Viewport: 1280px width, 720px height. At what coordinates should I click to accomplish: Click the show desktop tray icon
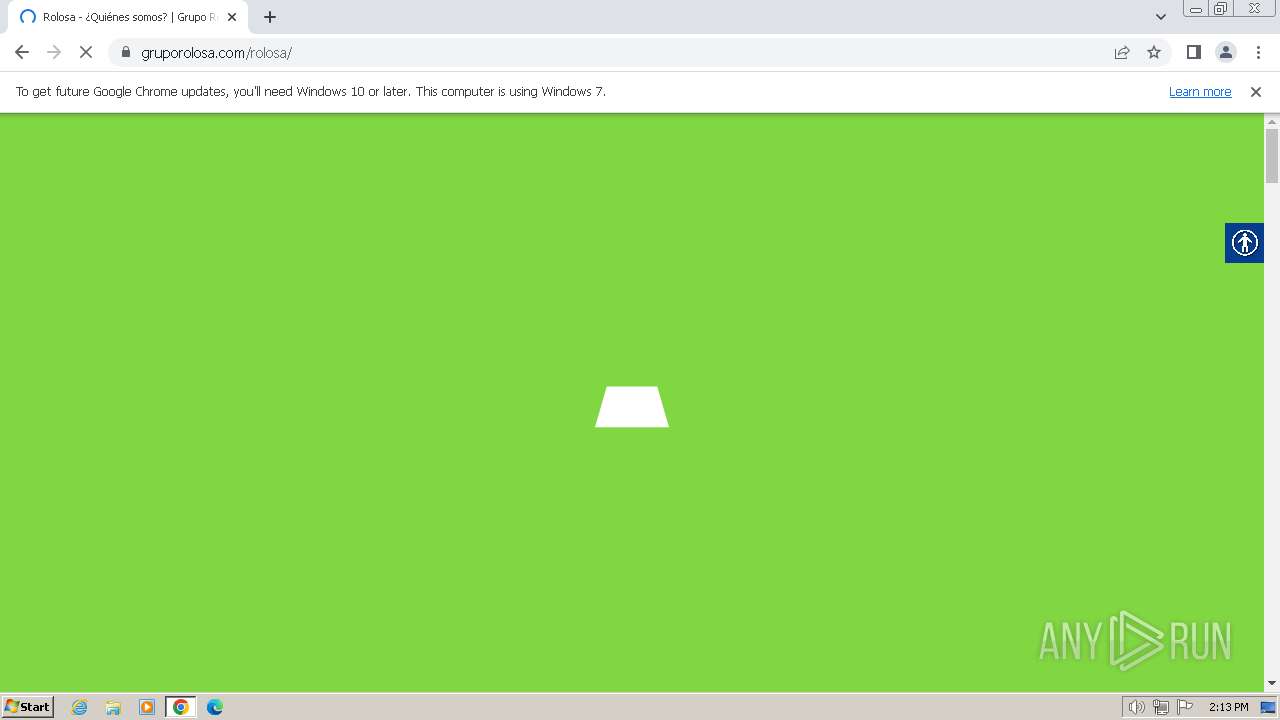coord(1268,707)
